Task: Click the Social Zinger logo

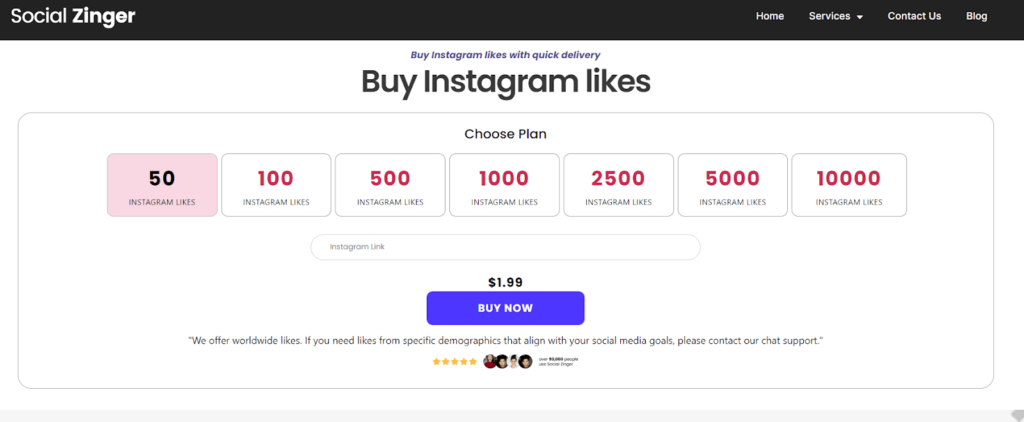Action: point(73,16)
